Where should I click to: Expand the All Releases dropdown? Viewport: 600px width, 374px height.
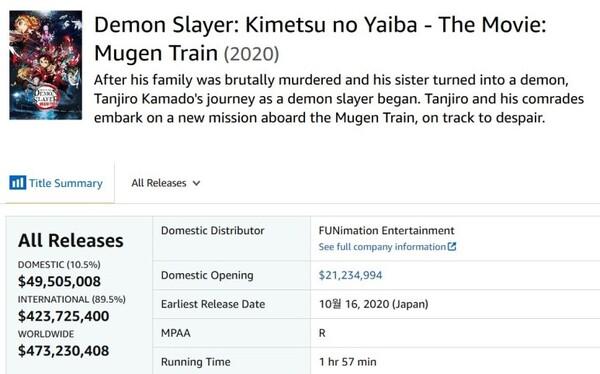coord(165,183)
